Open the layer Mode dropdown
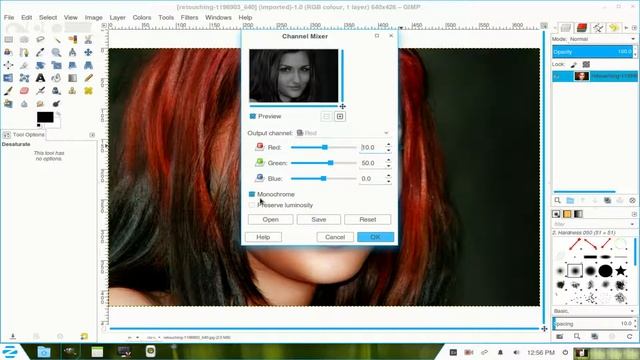The width and height of the screenshot is (640, 360). 602,39
